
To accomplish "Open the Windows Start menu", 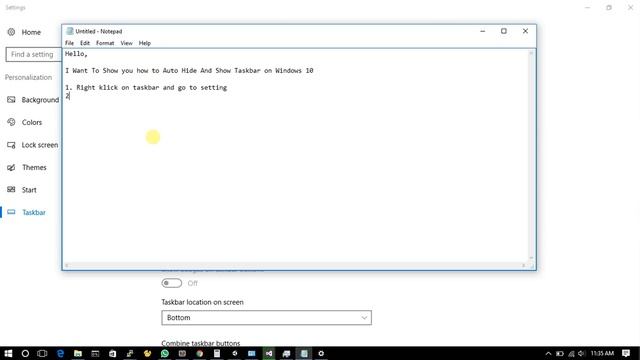I will click(8, 353).
